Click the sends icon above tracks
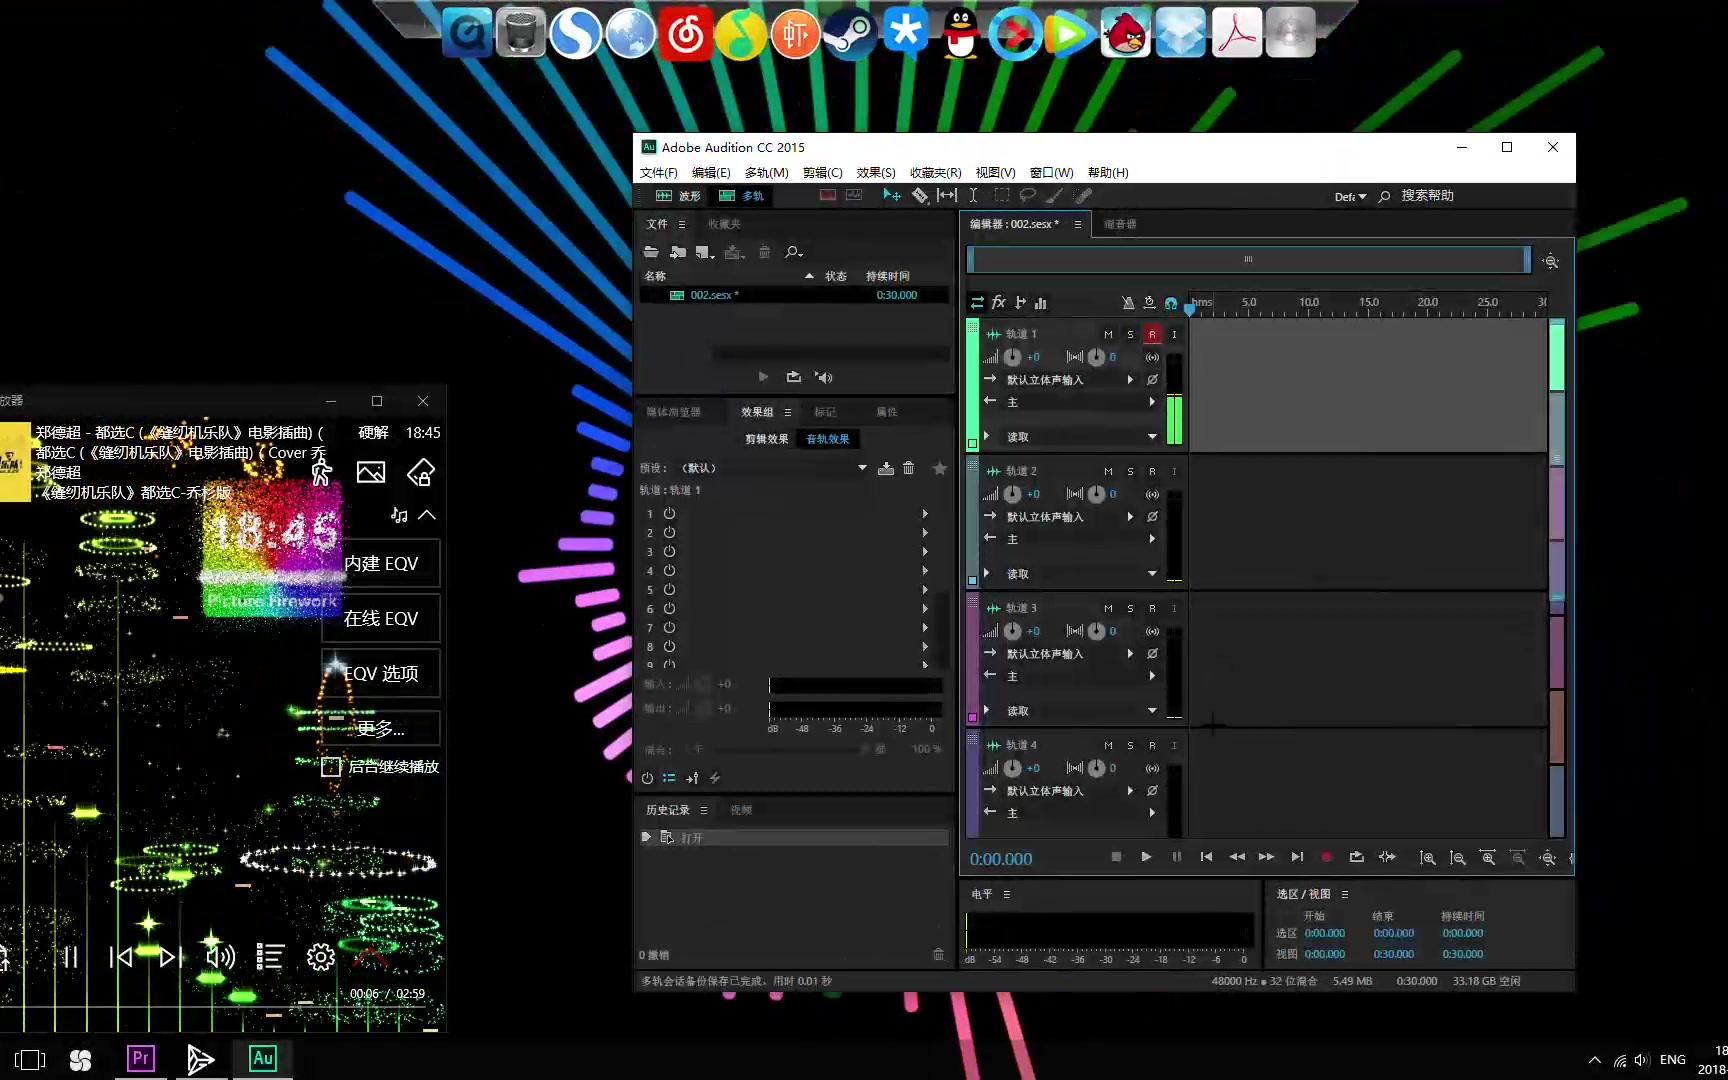1728x1080 pixels. point(1020,302)
